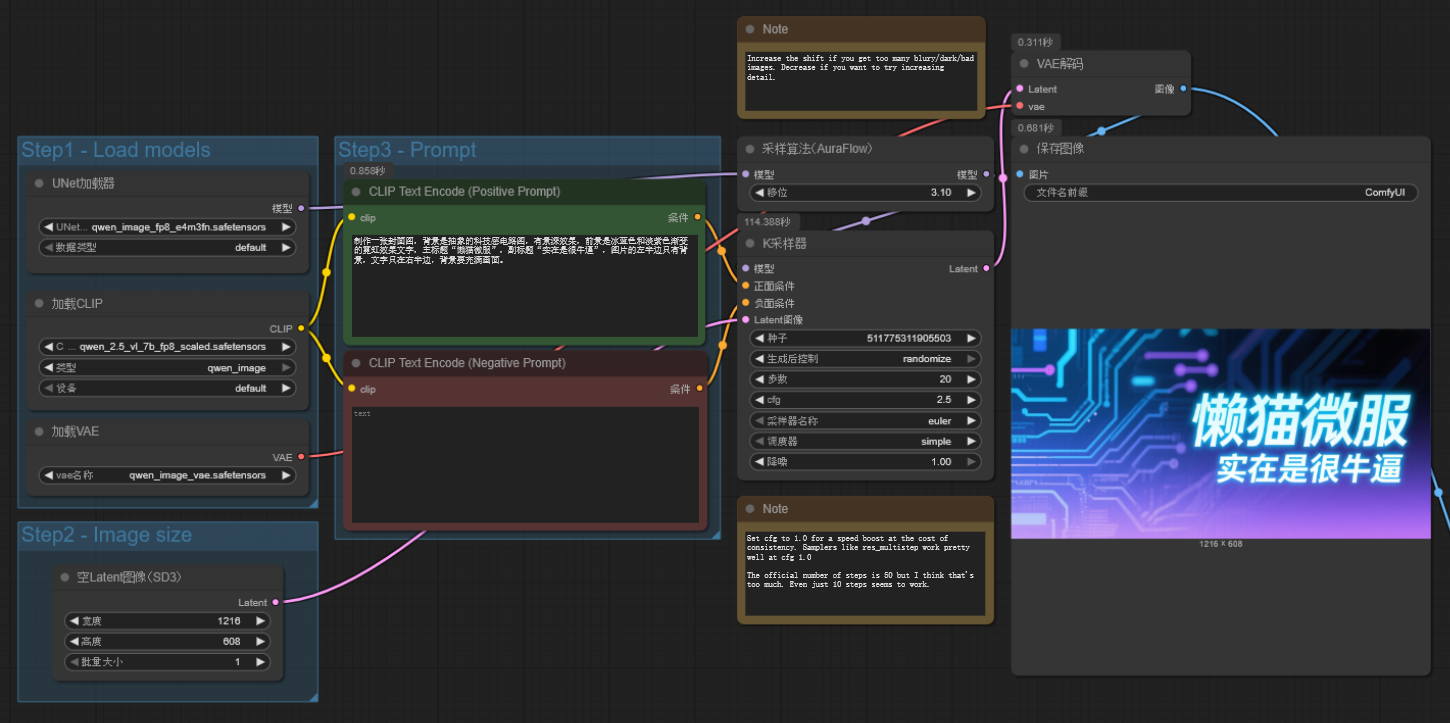Collapse the K采样器 node header dot
Screen dimensions: 1450x723
tap(750, 243)
